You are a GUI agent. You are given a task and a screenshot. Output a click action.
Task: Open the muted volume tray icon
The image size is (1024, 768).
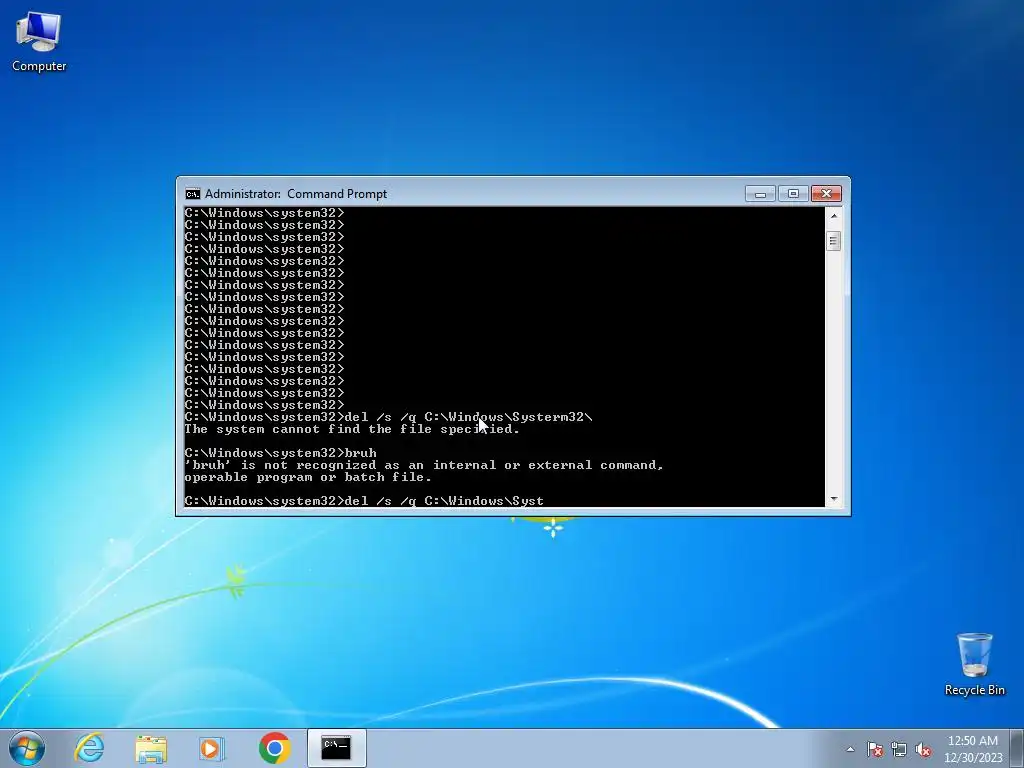pos(923,749)
